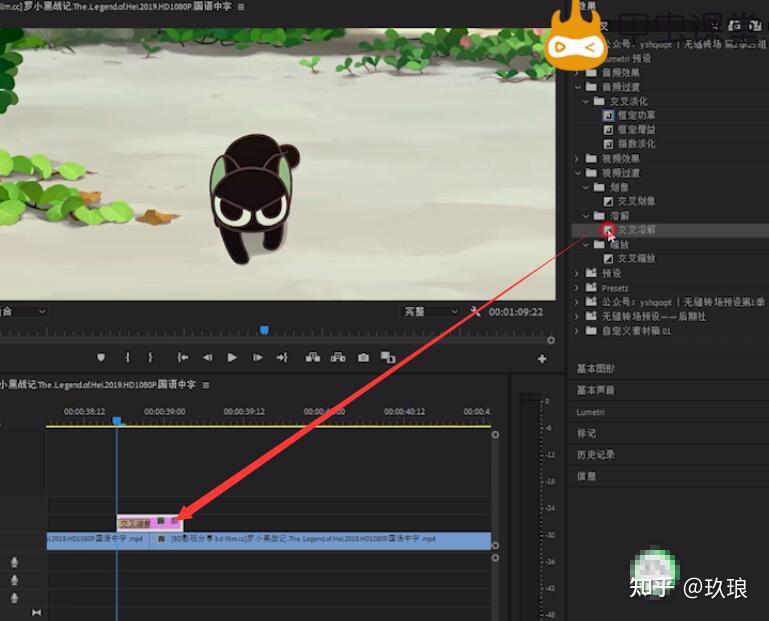Click the 00:01:09:22 duration timecode
This screenshot has height=621, width=769.
coord(515,312)
